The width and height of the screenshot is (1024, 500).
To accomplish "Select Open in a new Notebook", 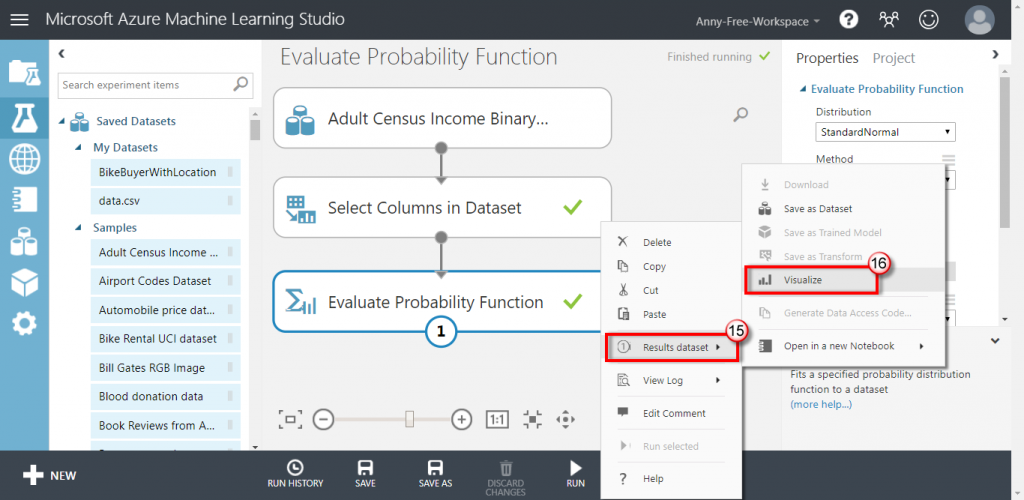I will [844, 346].
